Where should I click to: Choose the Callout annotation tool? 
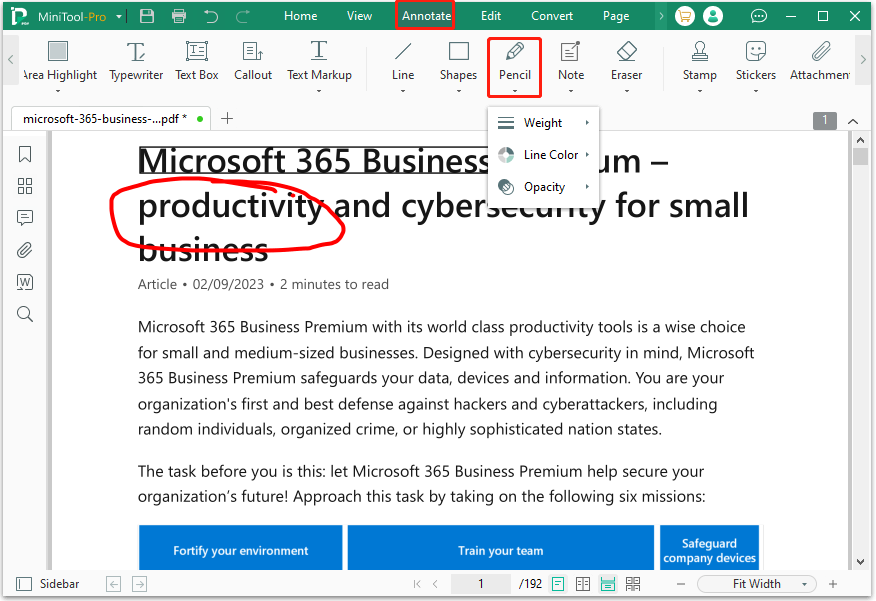point(253,61)
